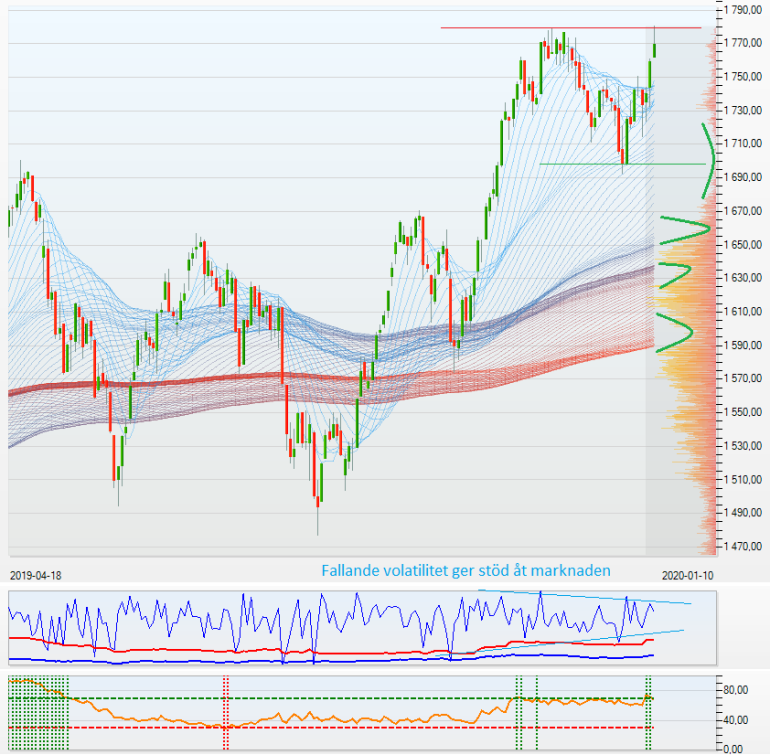Click the latest green candlestick near 1 770

(654, 50)
